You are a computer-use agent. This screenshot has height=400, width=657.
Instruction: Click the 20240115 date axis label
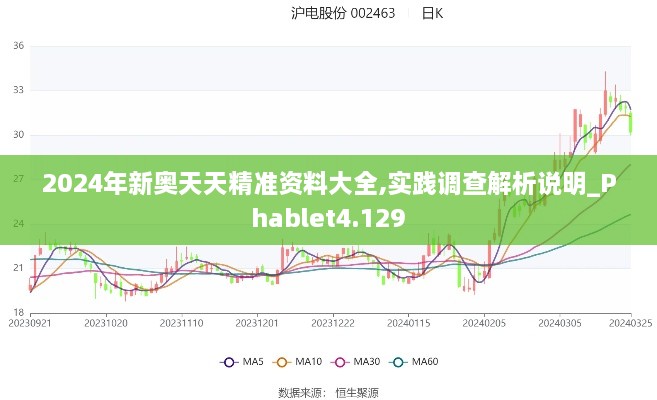pyautogui.click(x=409, y=323)
